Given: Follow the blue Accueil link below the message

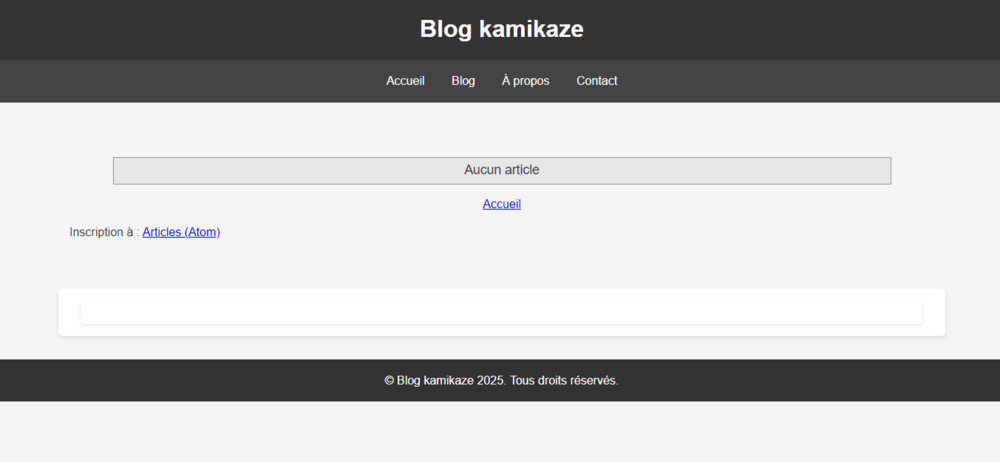Looking at the screenshot, I should tap(501, 204).
